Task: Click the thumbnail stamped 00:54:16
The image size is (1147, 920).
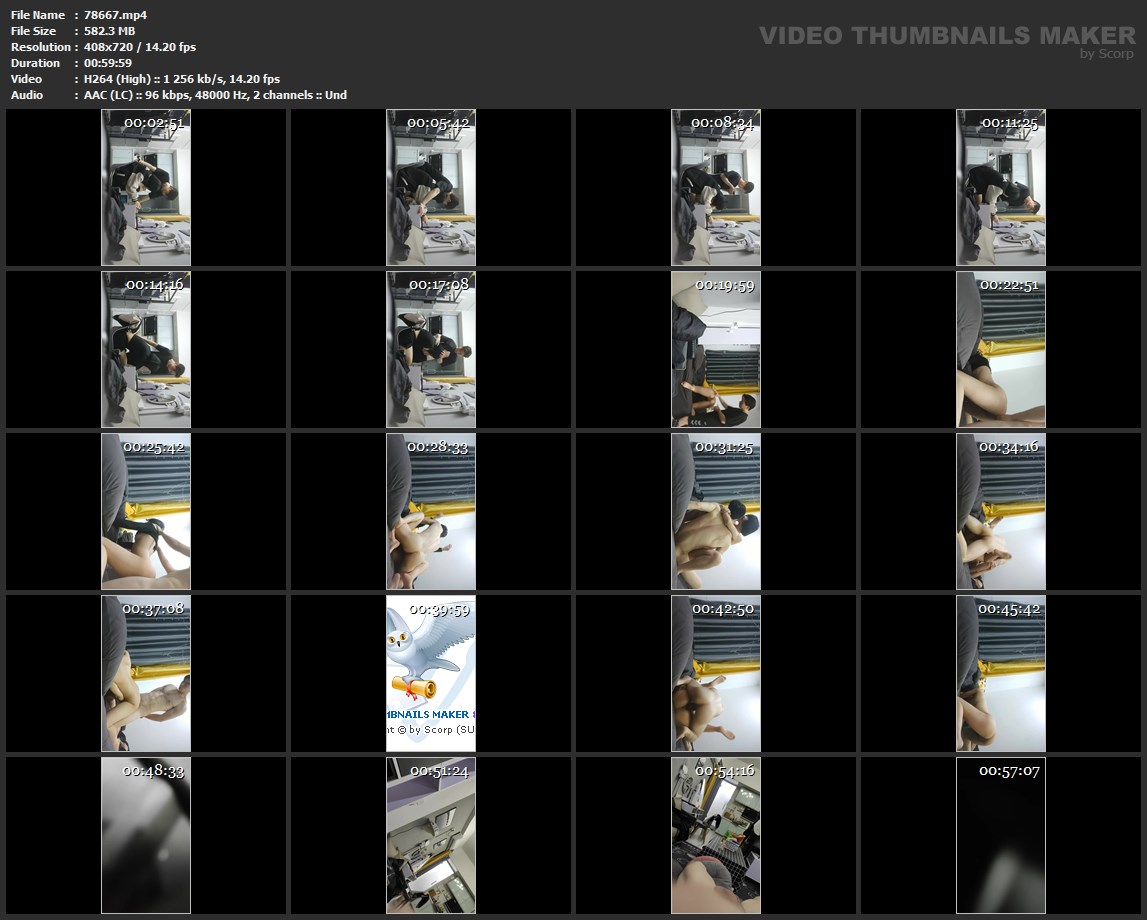Action: pyautogui.click(x=716, y=836)
